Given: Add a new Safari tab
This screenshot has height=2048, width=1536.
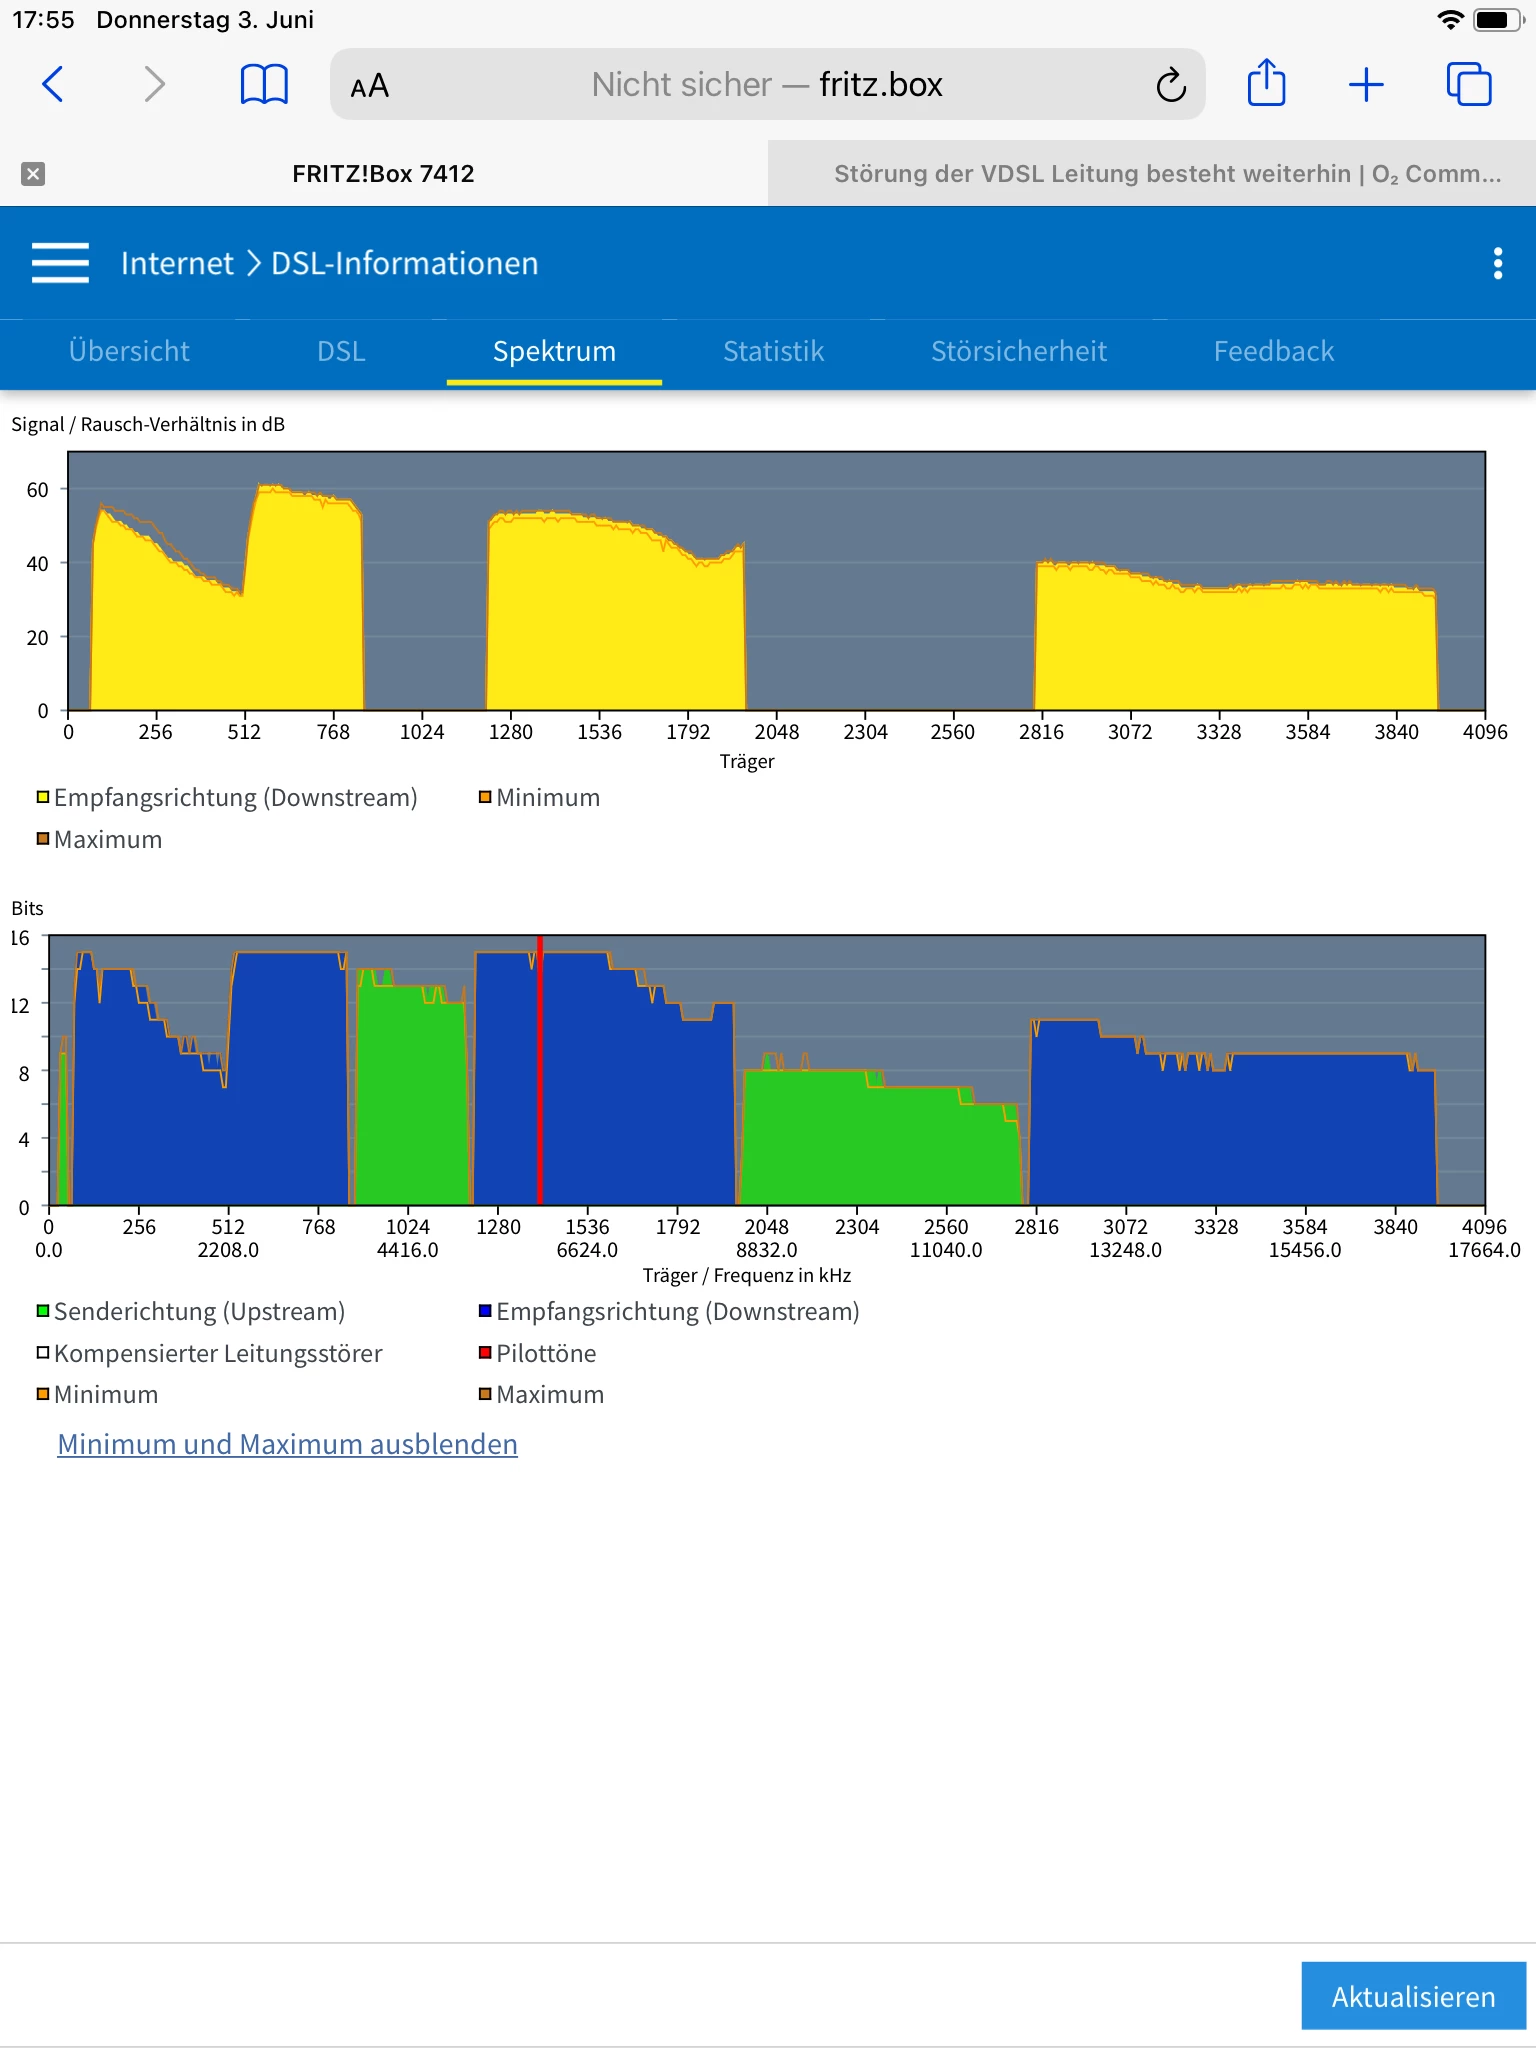Looking at the screenshot, I should tap(1366, 85).
